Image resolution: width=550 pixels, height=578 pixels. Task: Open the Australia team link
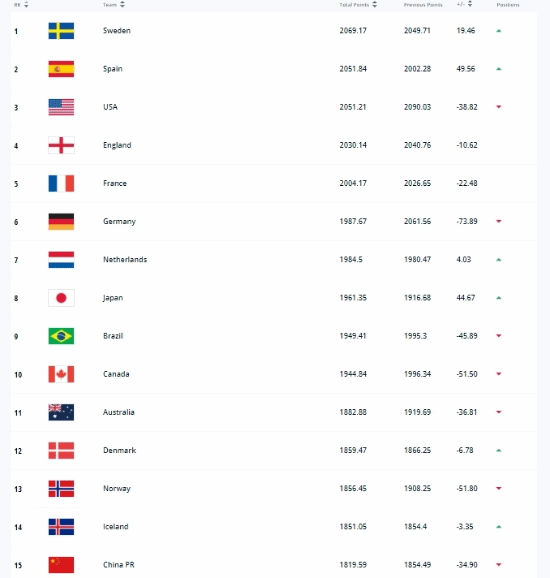point(119,412)
